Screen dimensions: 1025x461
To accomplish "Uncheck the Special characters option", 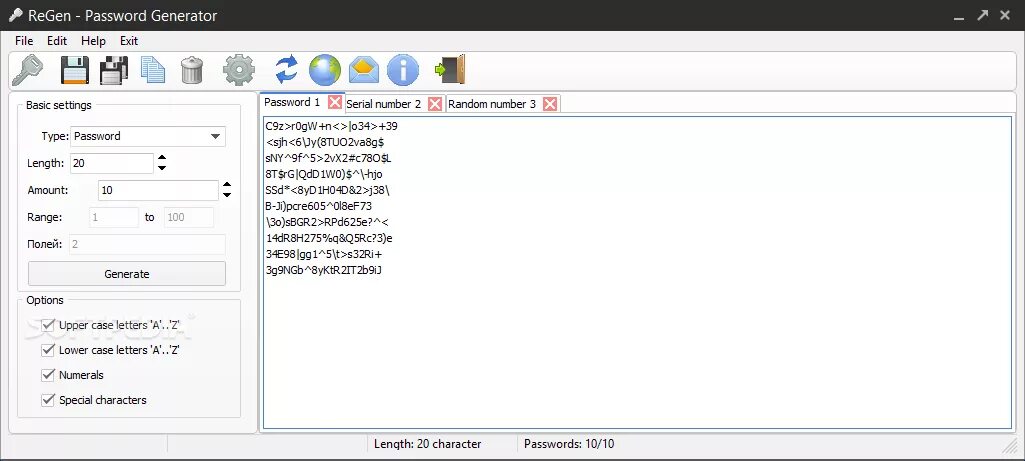I will [x=48, y=400].
